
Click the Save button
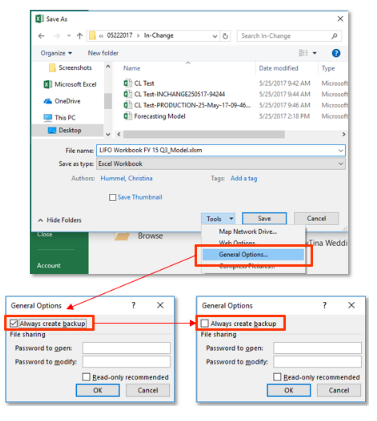[264, 219]
